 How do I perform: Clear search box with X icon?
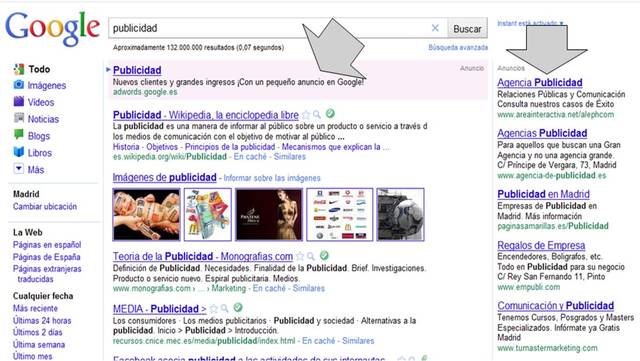click(x=435, y=28)
